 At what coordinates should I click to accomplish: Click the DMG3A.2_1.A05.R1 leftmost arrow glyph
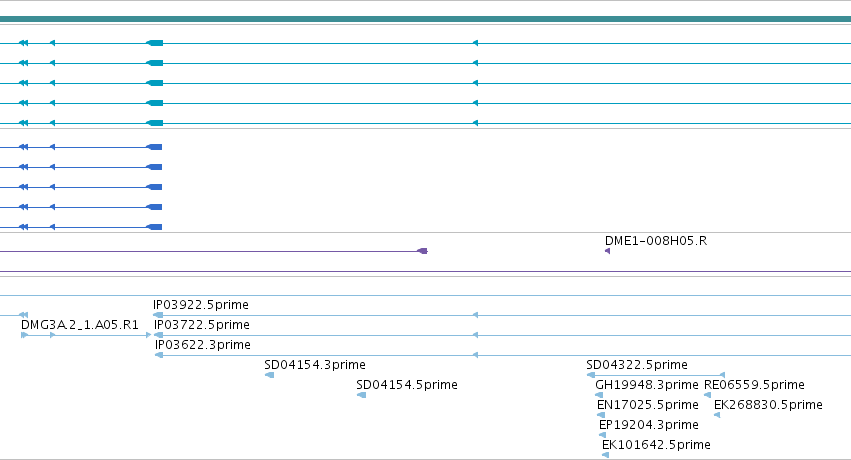point(24,335)
